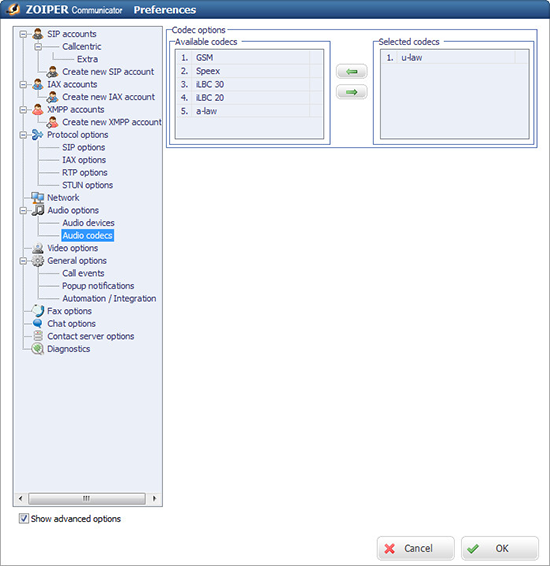Image resolution: width=550 pixels, height=566 pixels.
Task: Select a-law in available codecs
Action: (249, 111)
